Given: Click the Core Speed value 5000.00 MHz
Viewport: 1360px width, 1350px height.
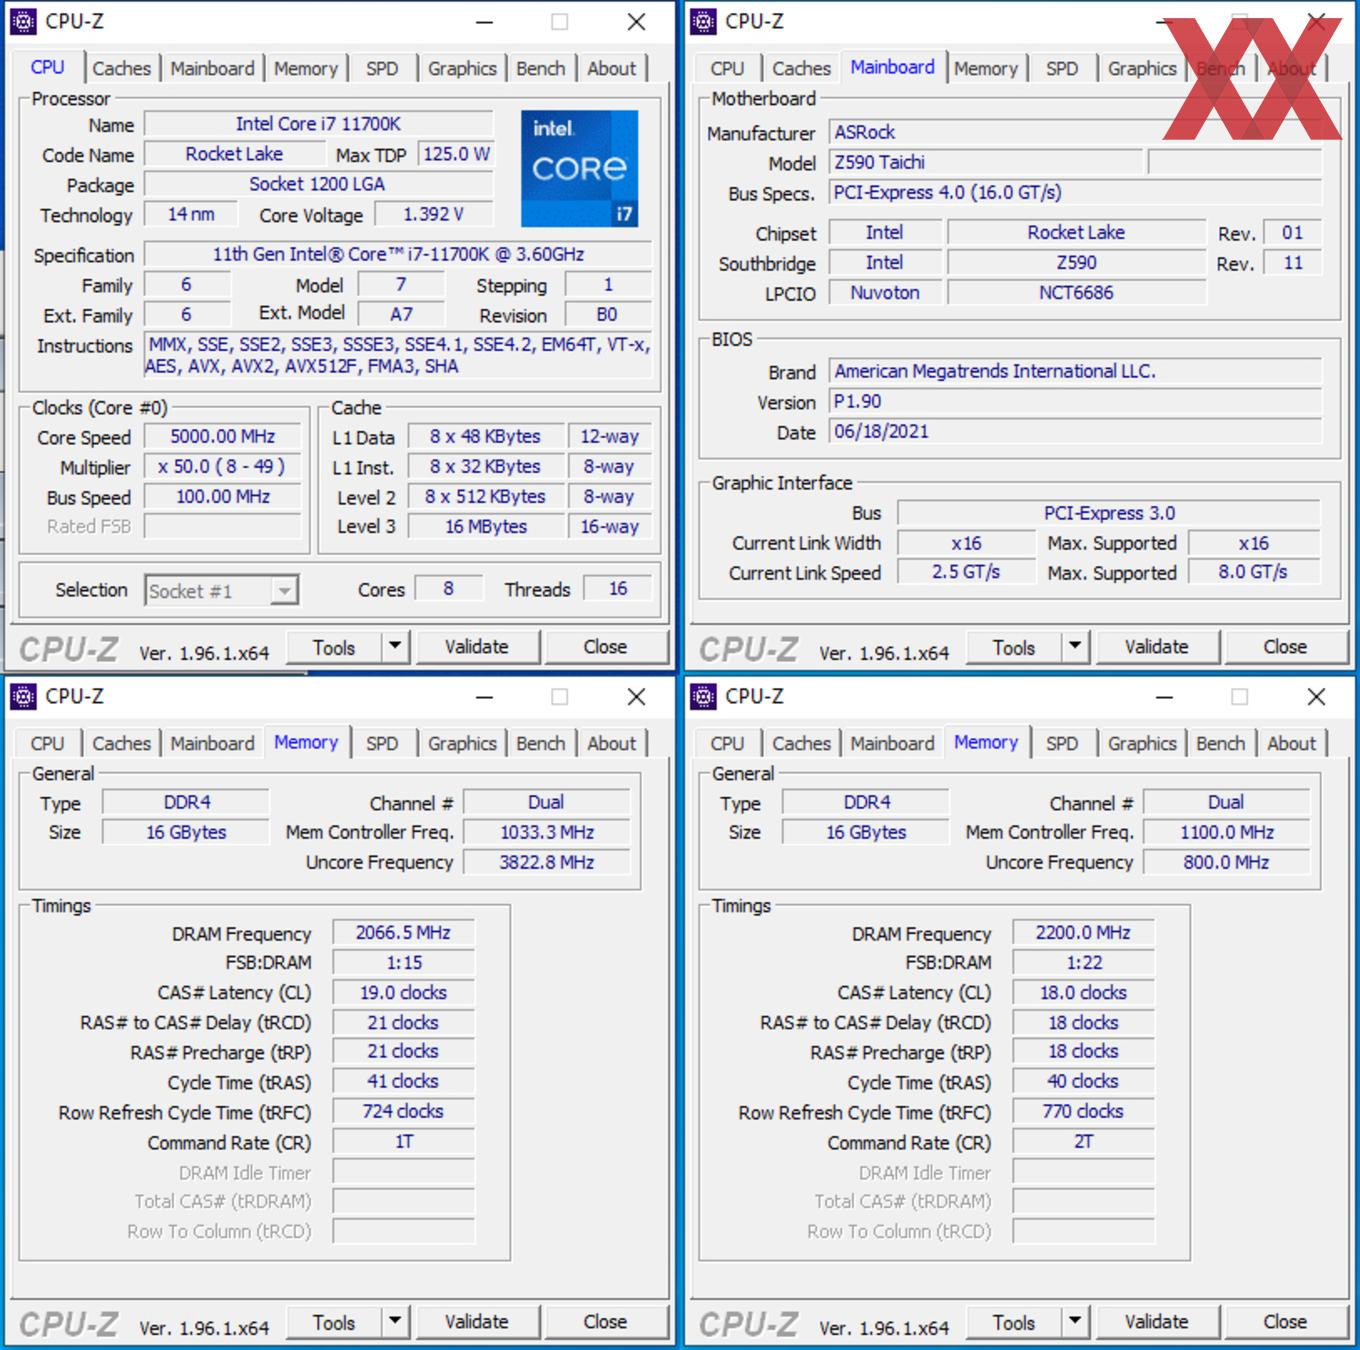Looking at the screenshot, I should [222, 437].
